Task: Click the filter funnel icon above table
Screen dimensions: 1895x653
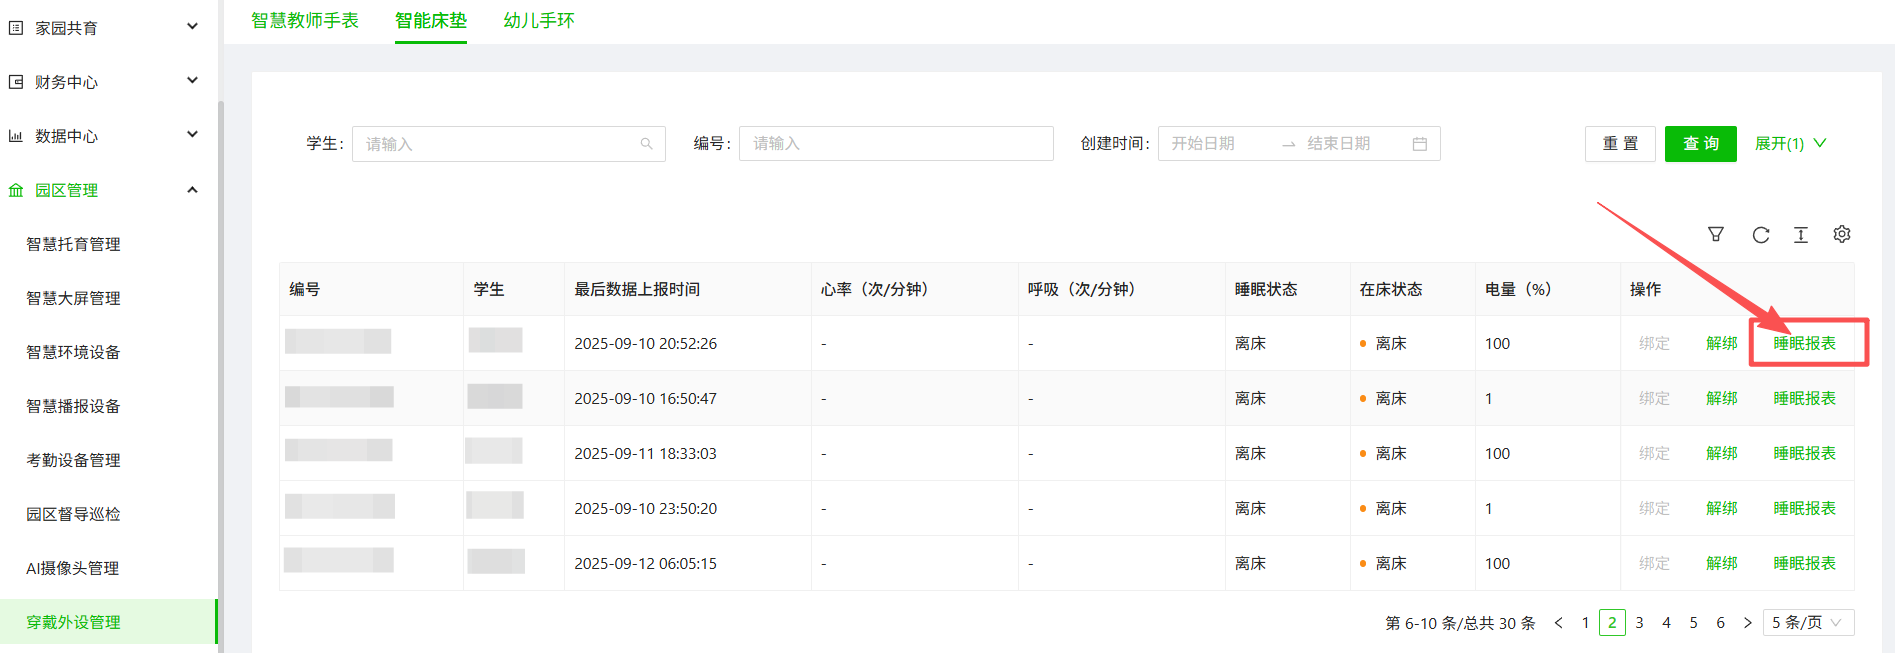Action: click(1715, 234)
